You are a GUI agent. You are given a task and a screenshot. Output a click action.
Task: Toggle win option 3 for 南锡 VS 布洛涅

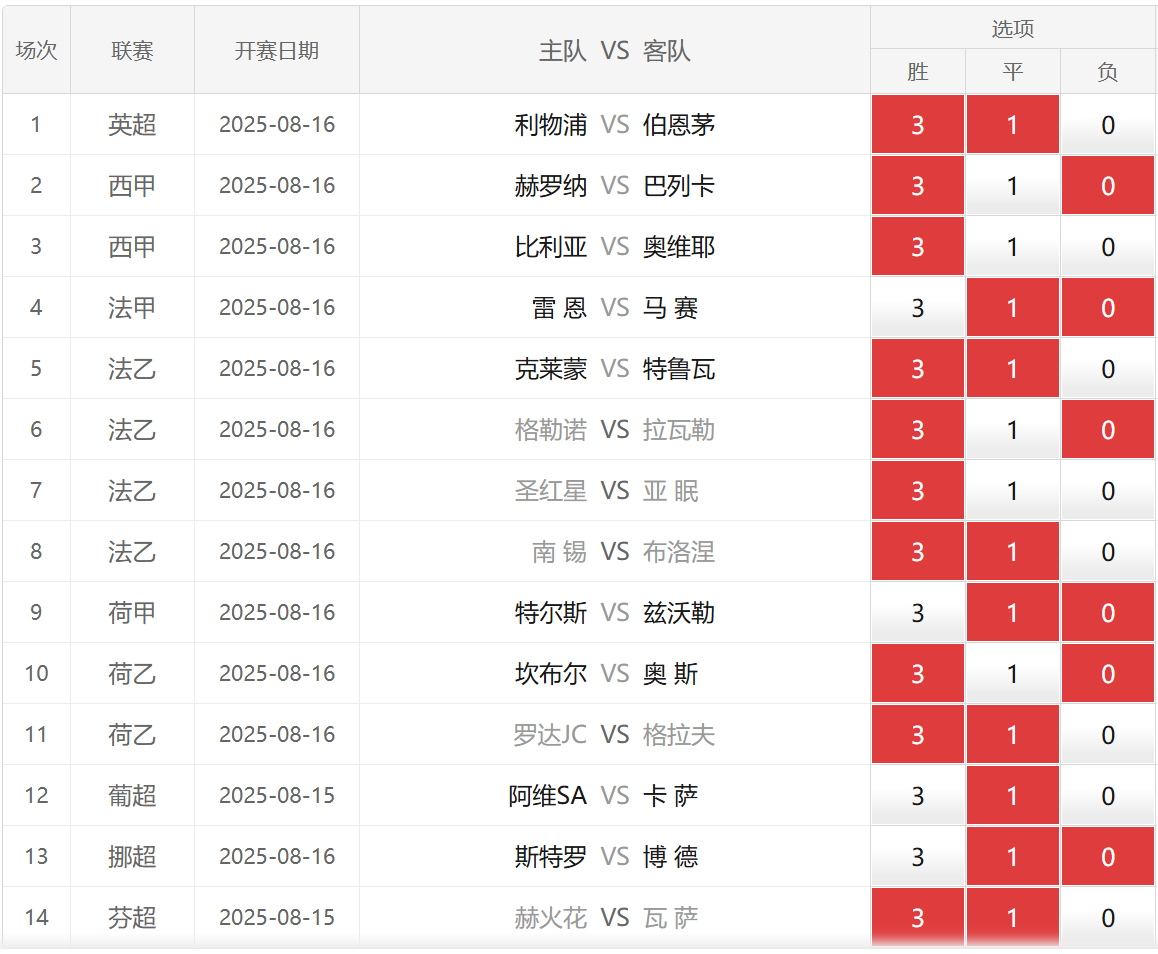pos(917,552)
